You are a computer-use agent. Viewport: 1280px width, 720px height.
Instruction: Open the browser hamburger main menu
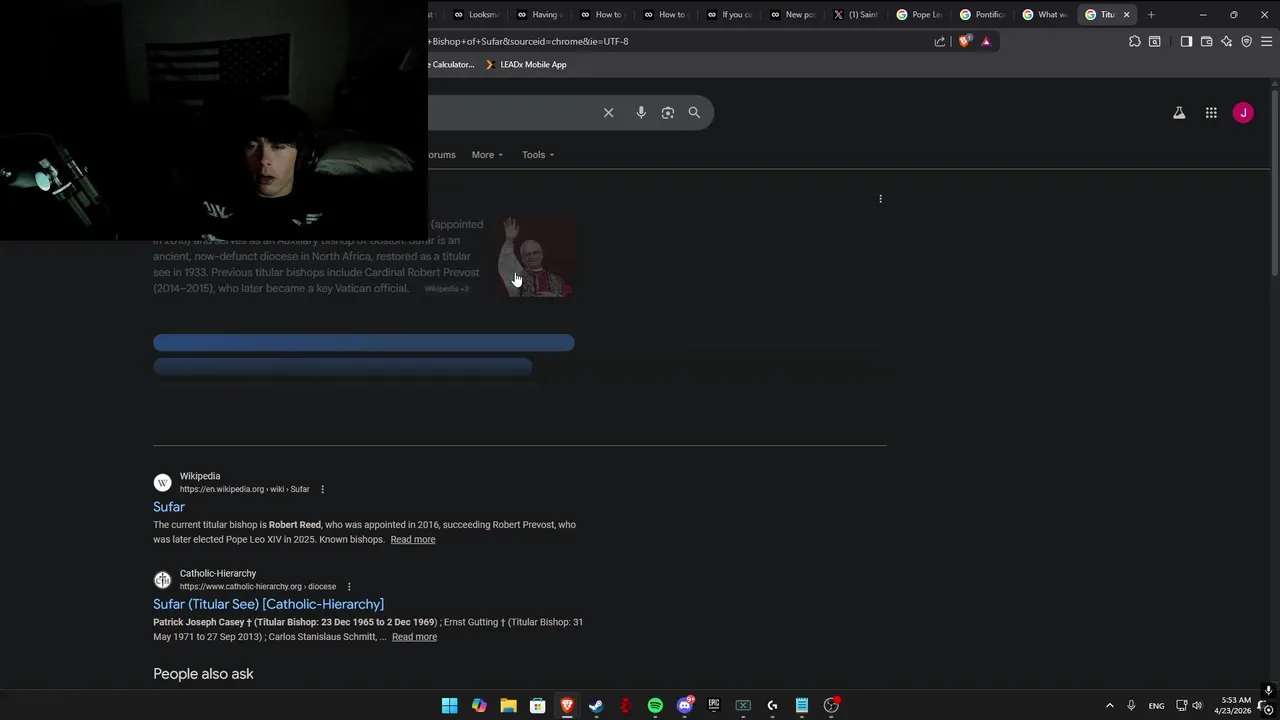1266,42
